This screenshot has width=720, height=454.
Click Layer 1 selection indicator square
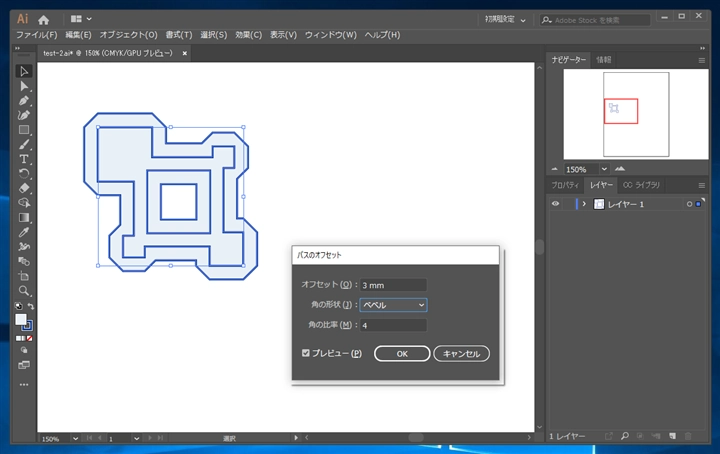point(698,204)
